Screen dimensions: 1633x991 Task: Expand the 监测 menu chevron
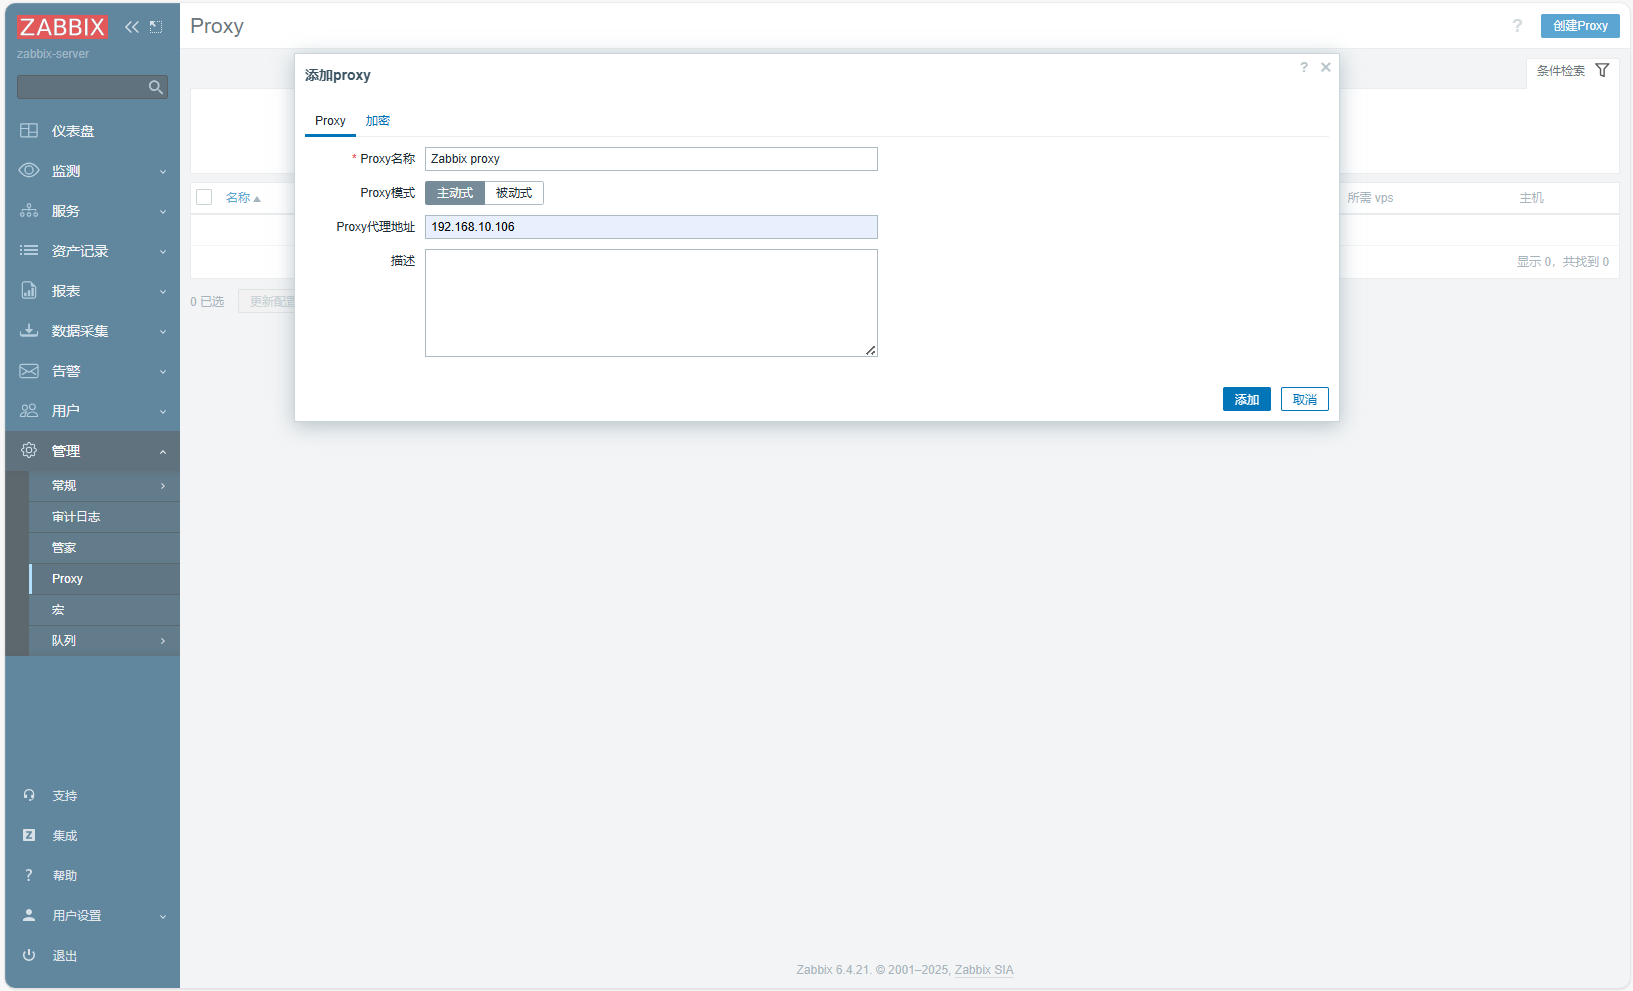click(163, 172)
